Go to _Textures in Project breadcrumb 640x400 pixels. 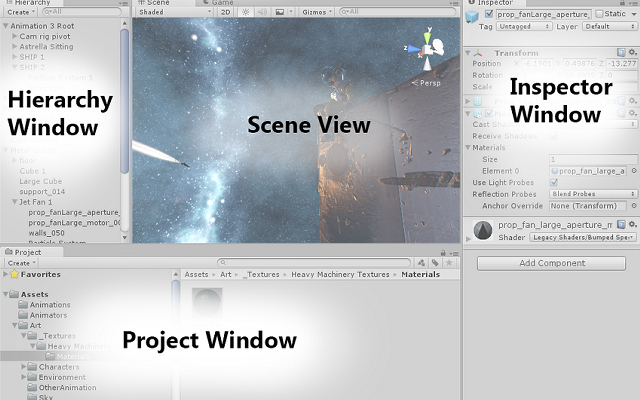pyautogui.click(x=261, y=274)
